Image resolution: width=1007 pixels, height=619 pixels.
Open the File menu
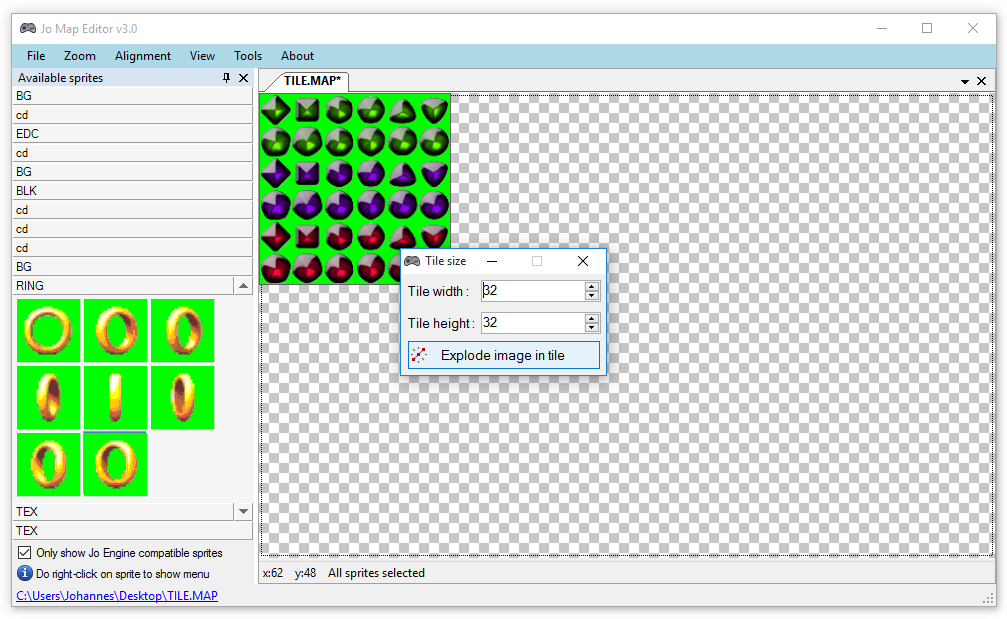(36, 56)
